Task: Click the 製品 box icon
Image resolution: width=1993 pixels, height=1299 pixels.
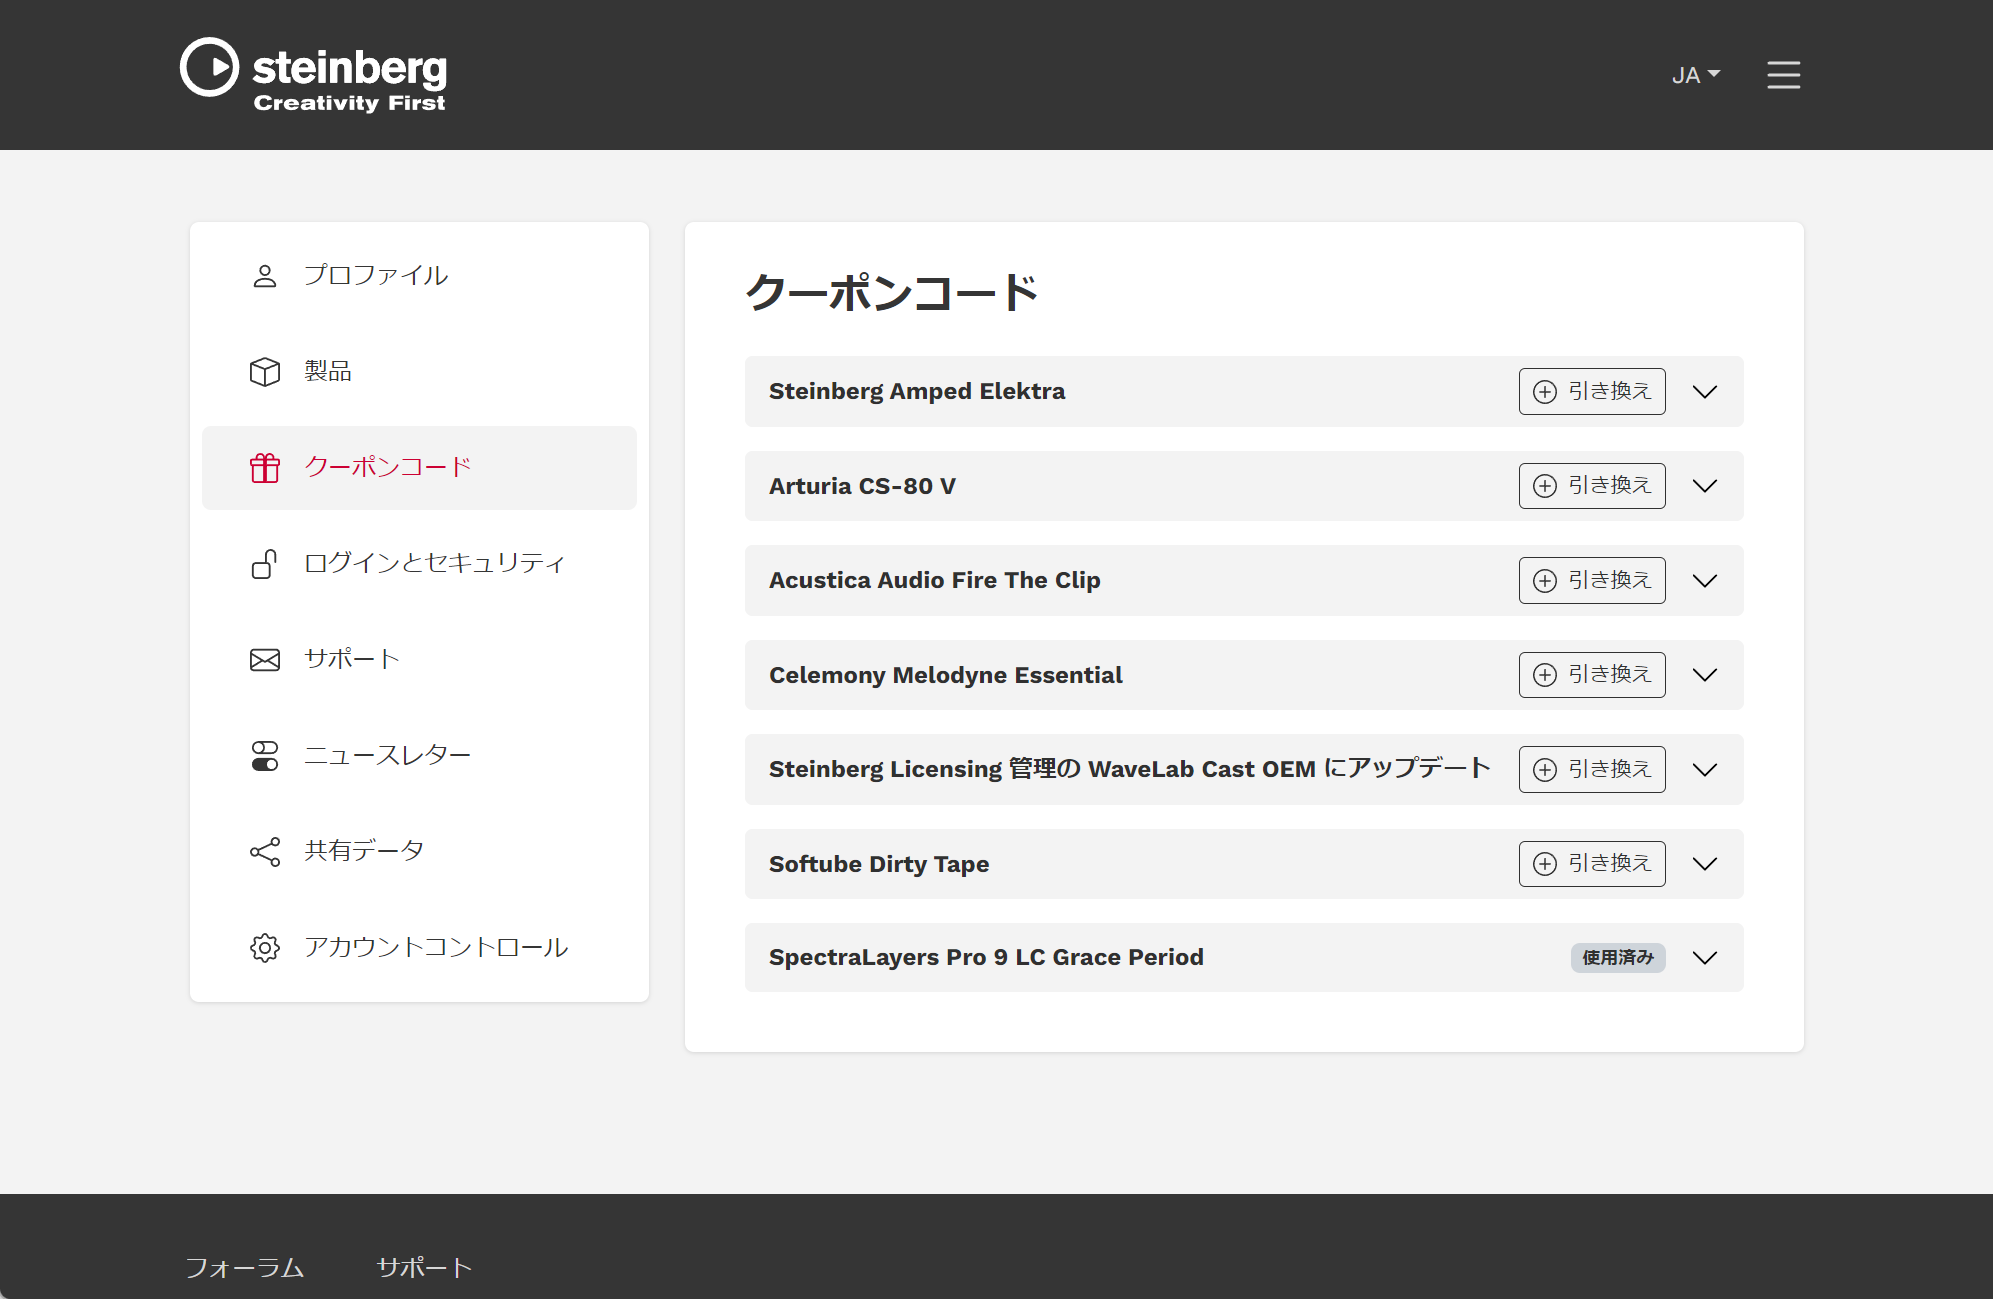Action: (x=265, y=372)
